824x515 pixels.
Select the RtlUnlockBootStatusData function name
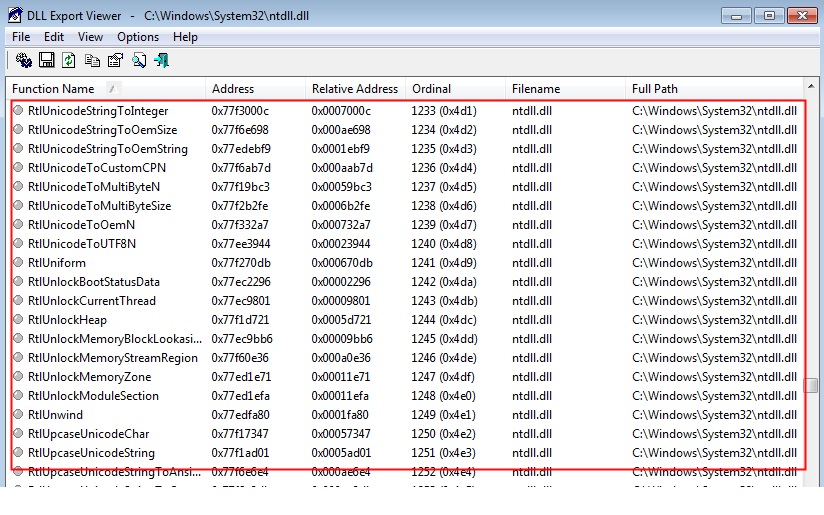[94, 282]
